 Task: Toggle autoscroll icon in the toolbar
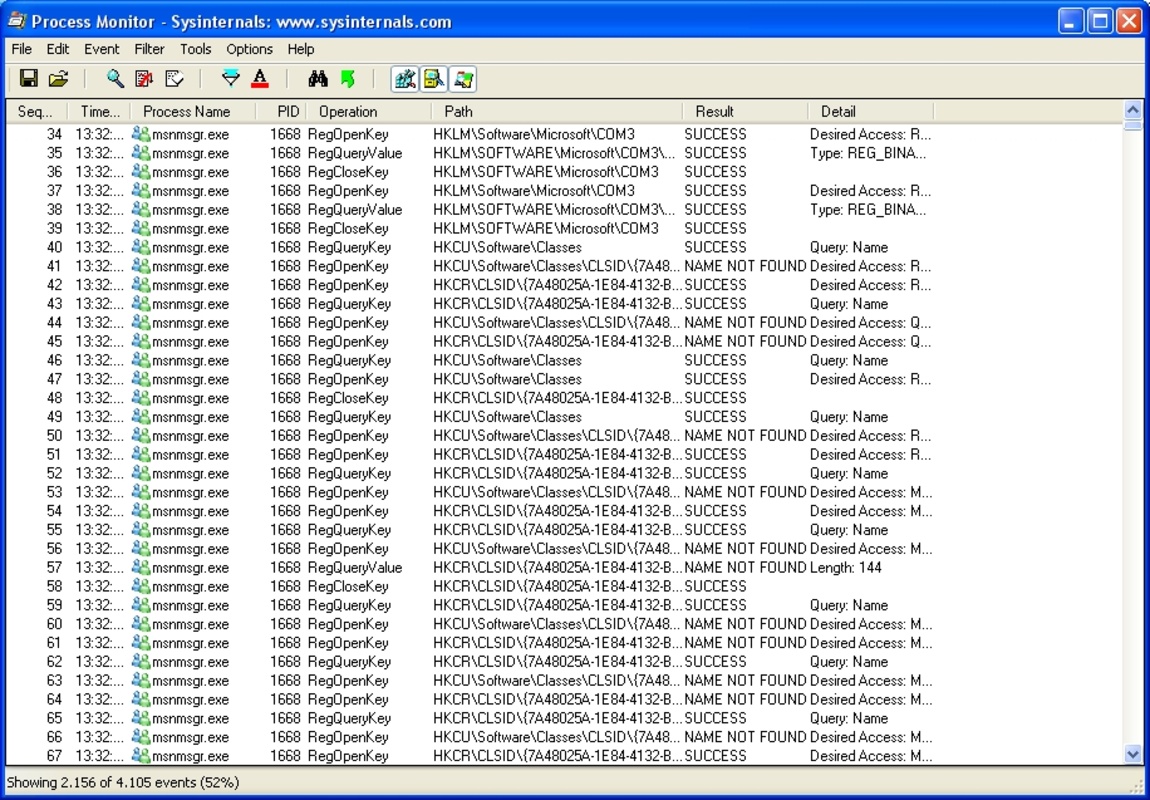point(145,79)
